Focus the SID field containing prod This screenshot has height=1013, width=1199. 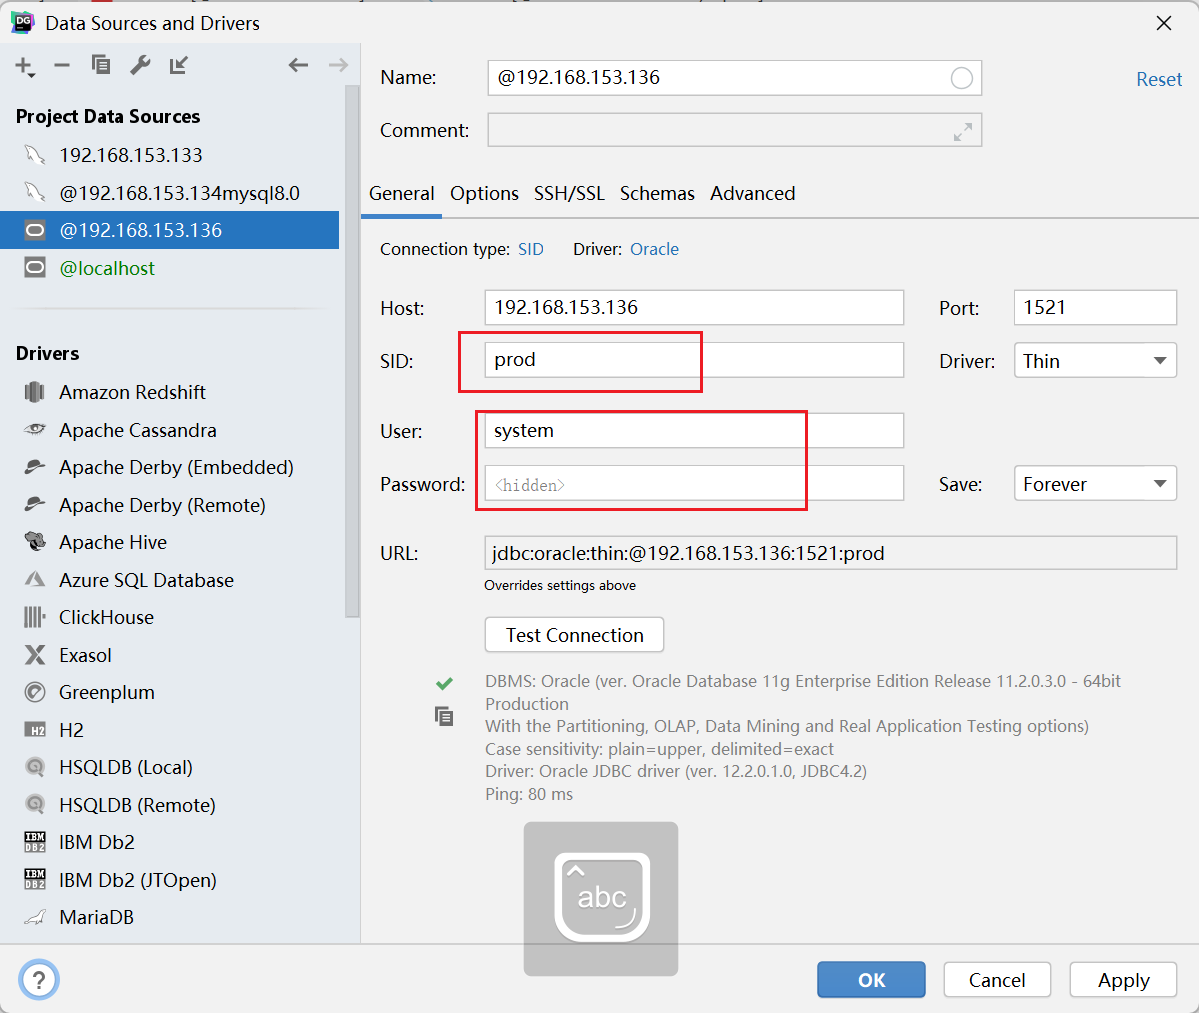point(694,360)
